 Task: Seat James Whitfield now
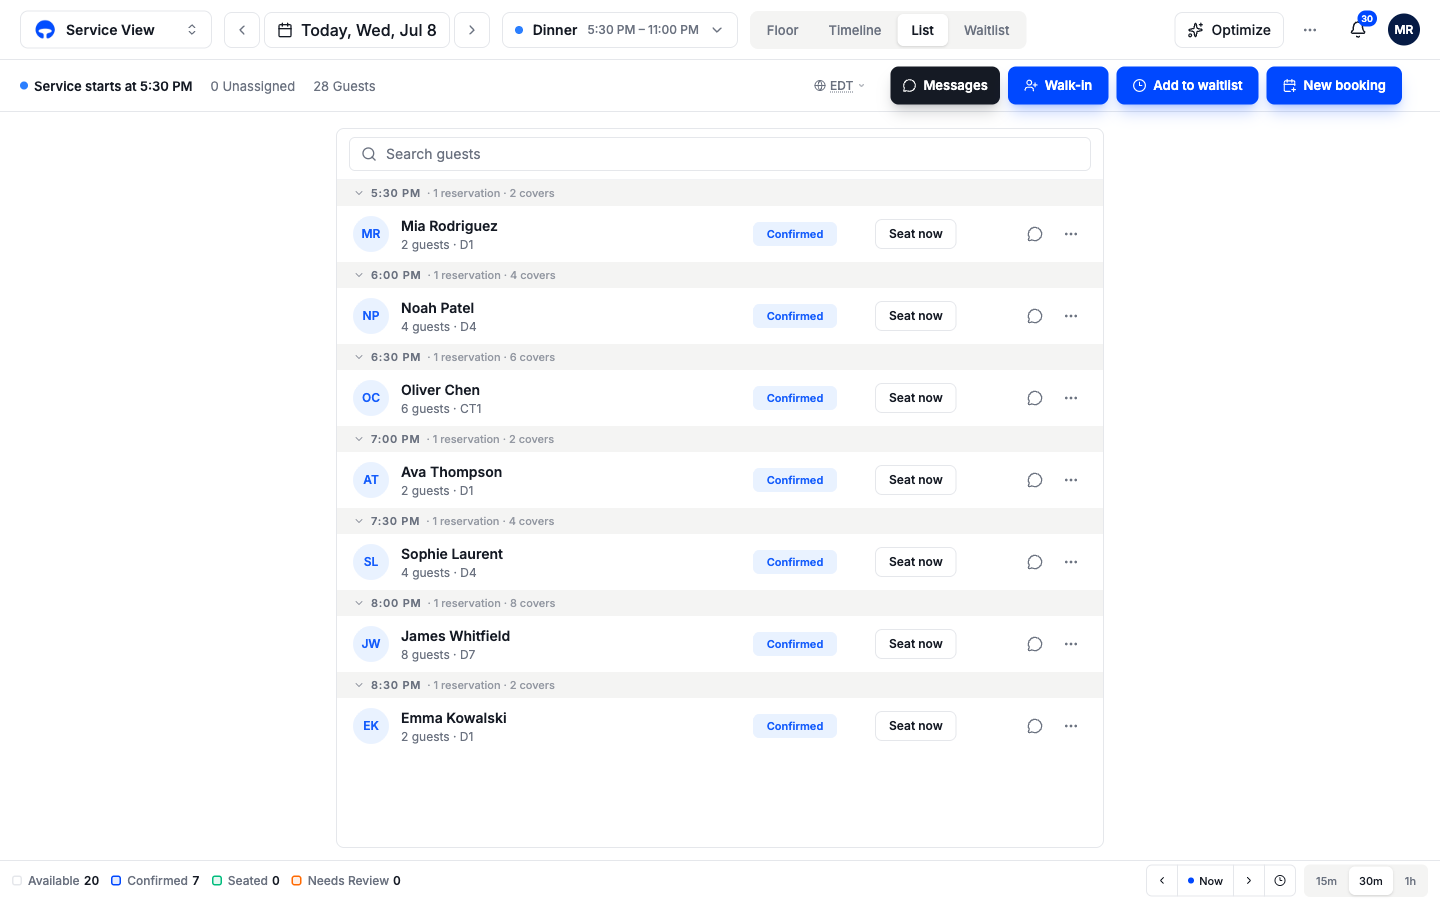916,644
